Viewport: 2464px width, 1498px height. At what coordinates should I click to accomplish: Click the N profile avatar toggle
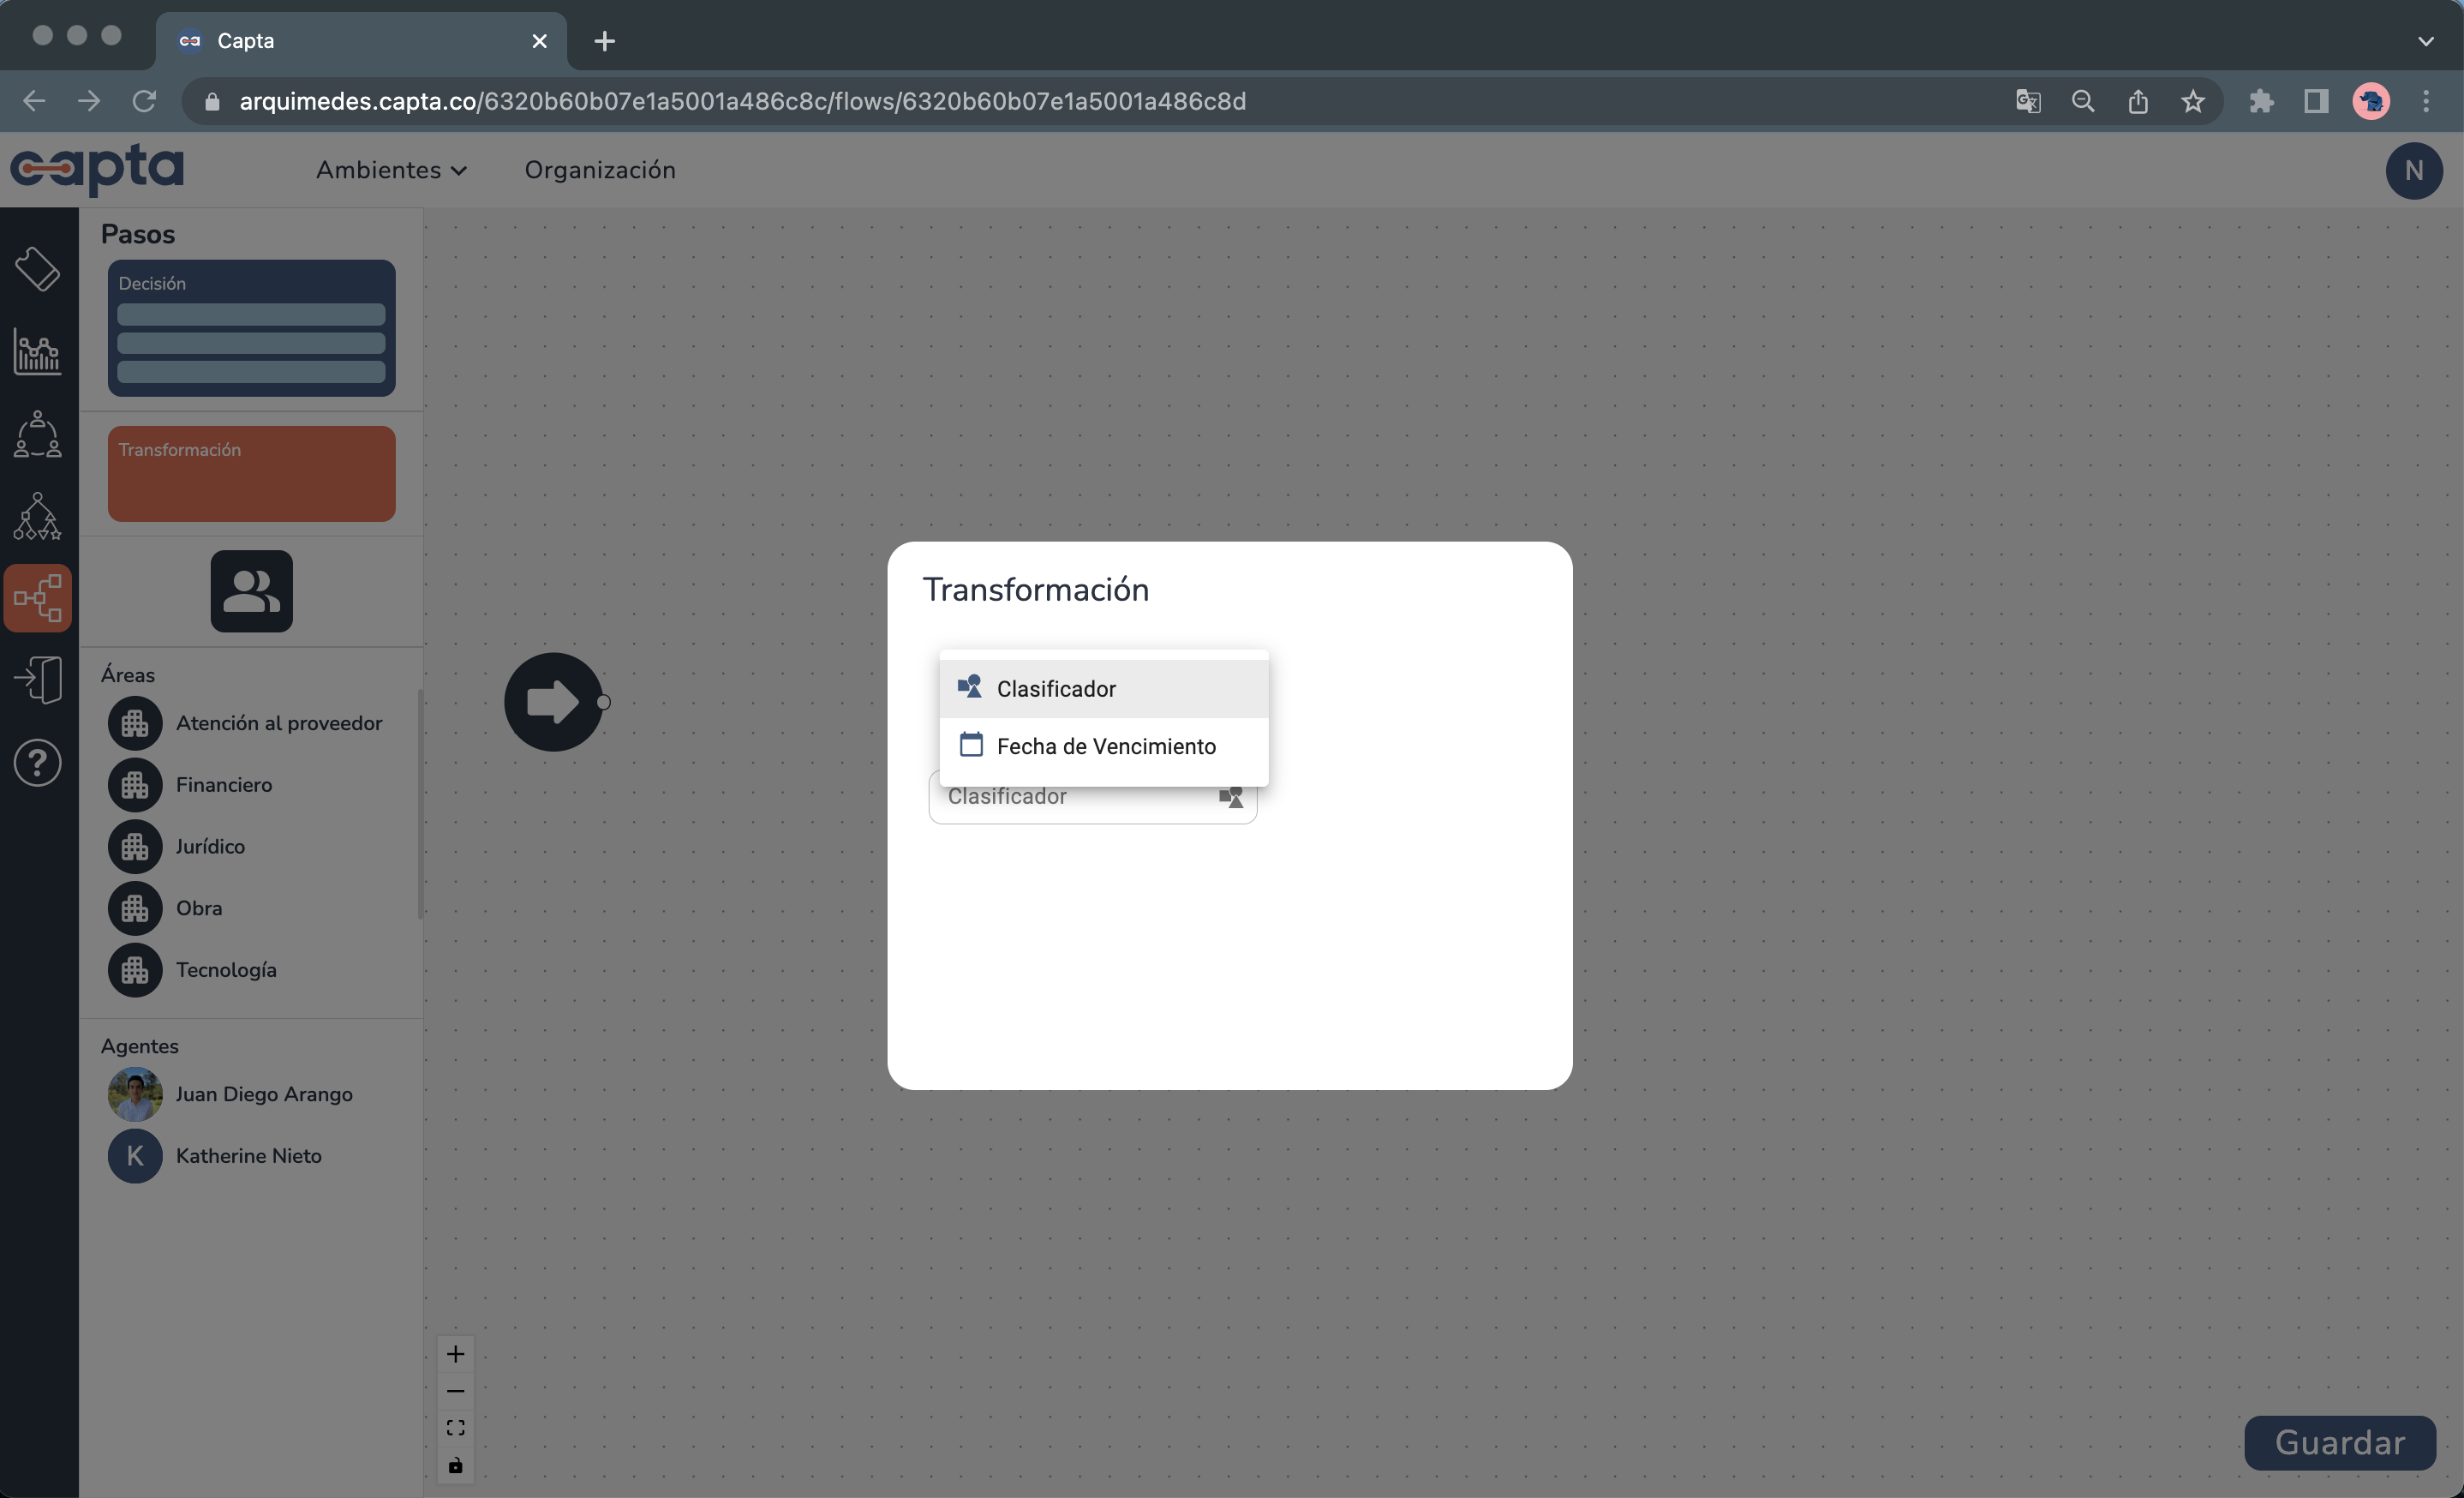tap(2414, 170)
